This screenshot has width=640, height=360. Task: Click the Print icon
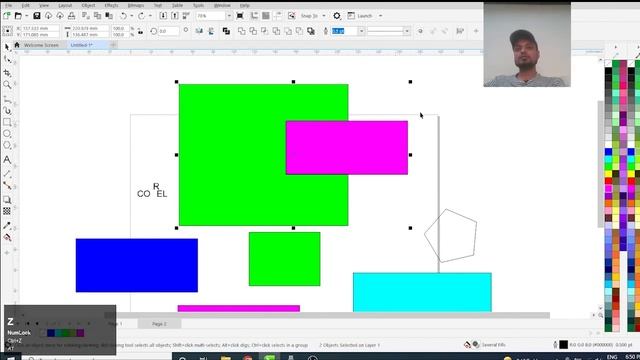(x=71, y=16)
